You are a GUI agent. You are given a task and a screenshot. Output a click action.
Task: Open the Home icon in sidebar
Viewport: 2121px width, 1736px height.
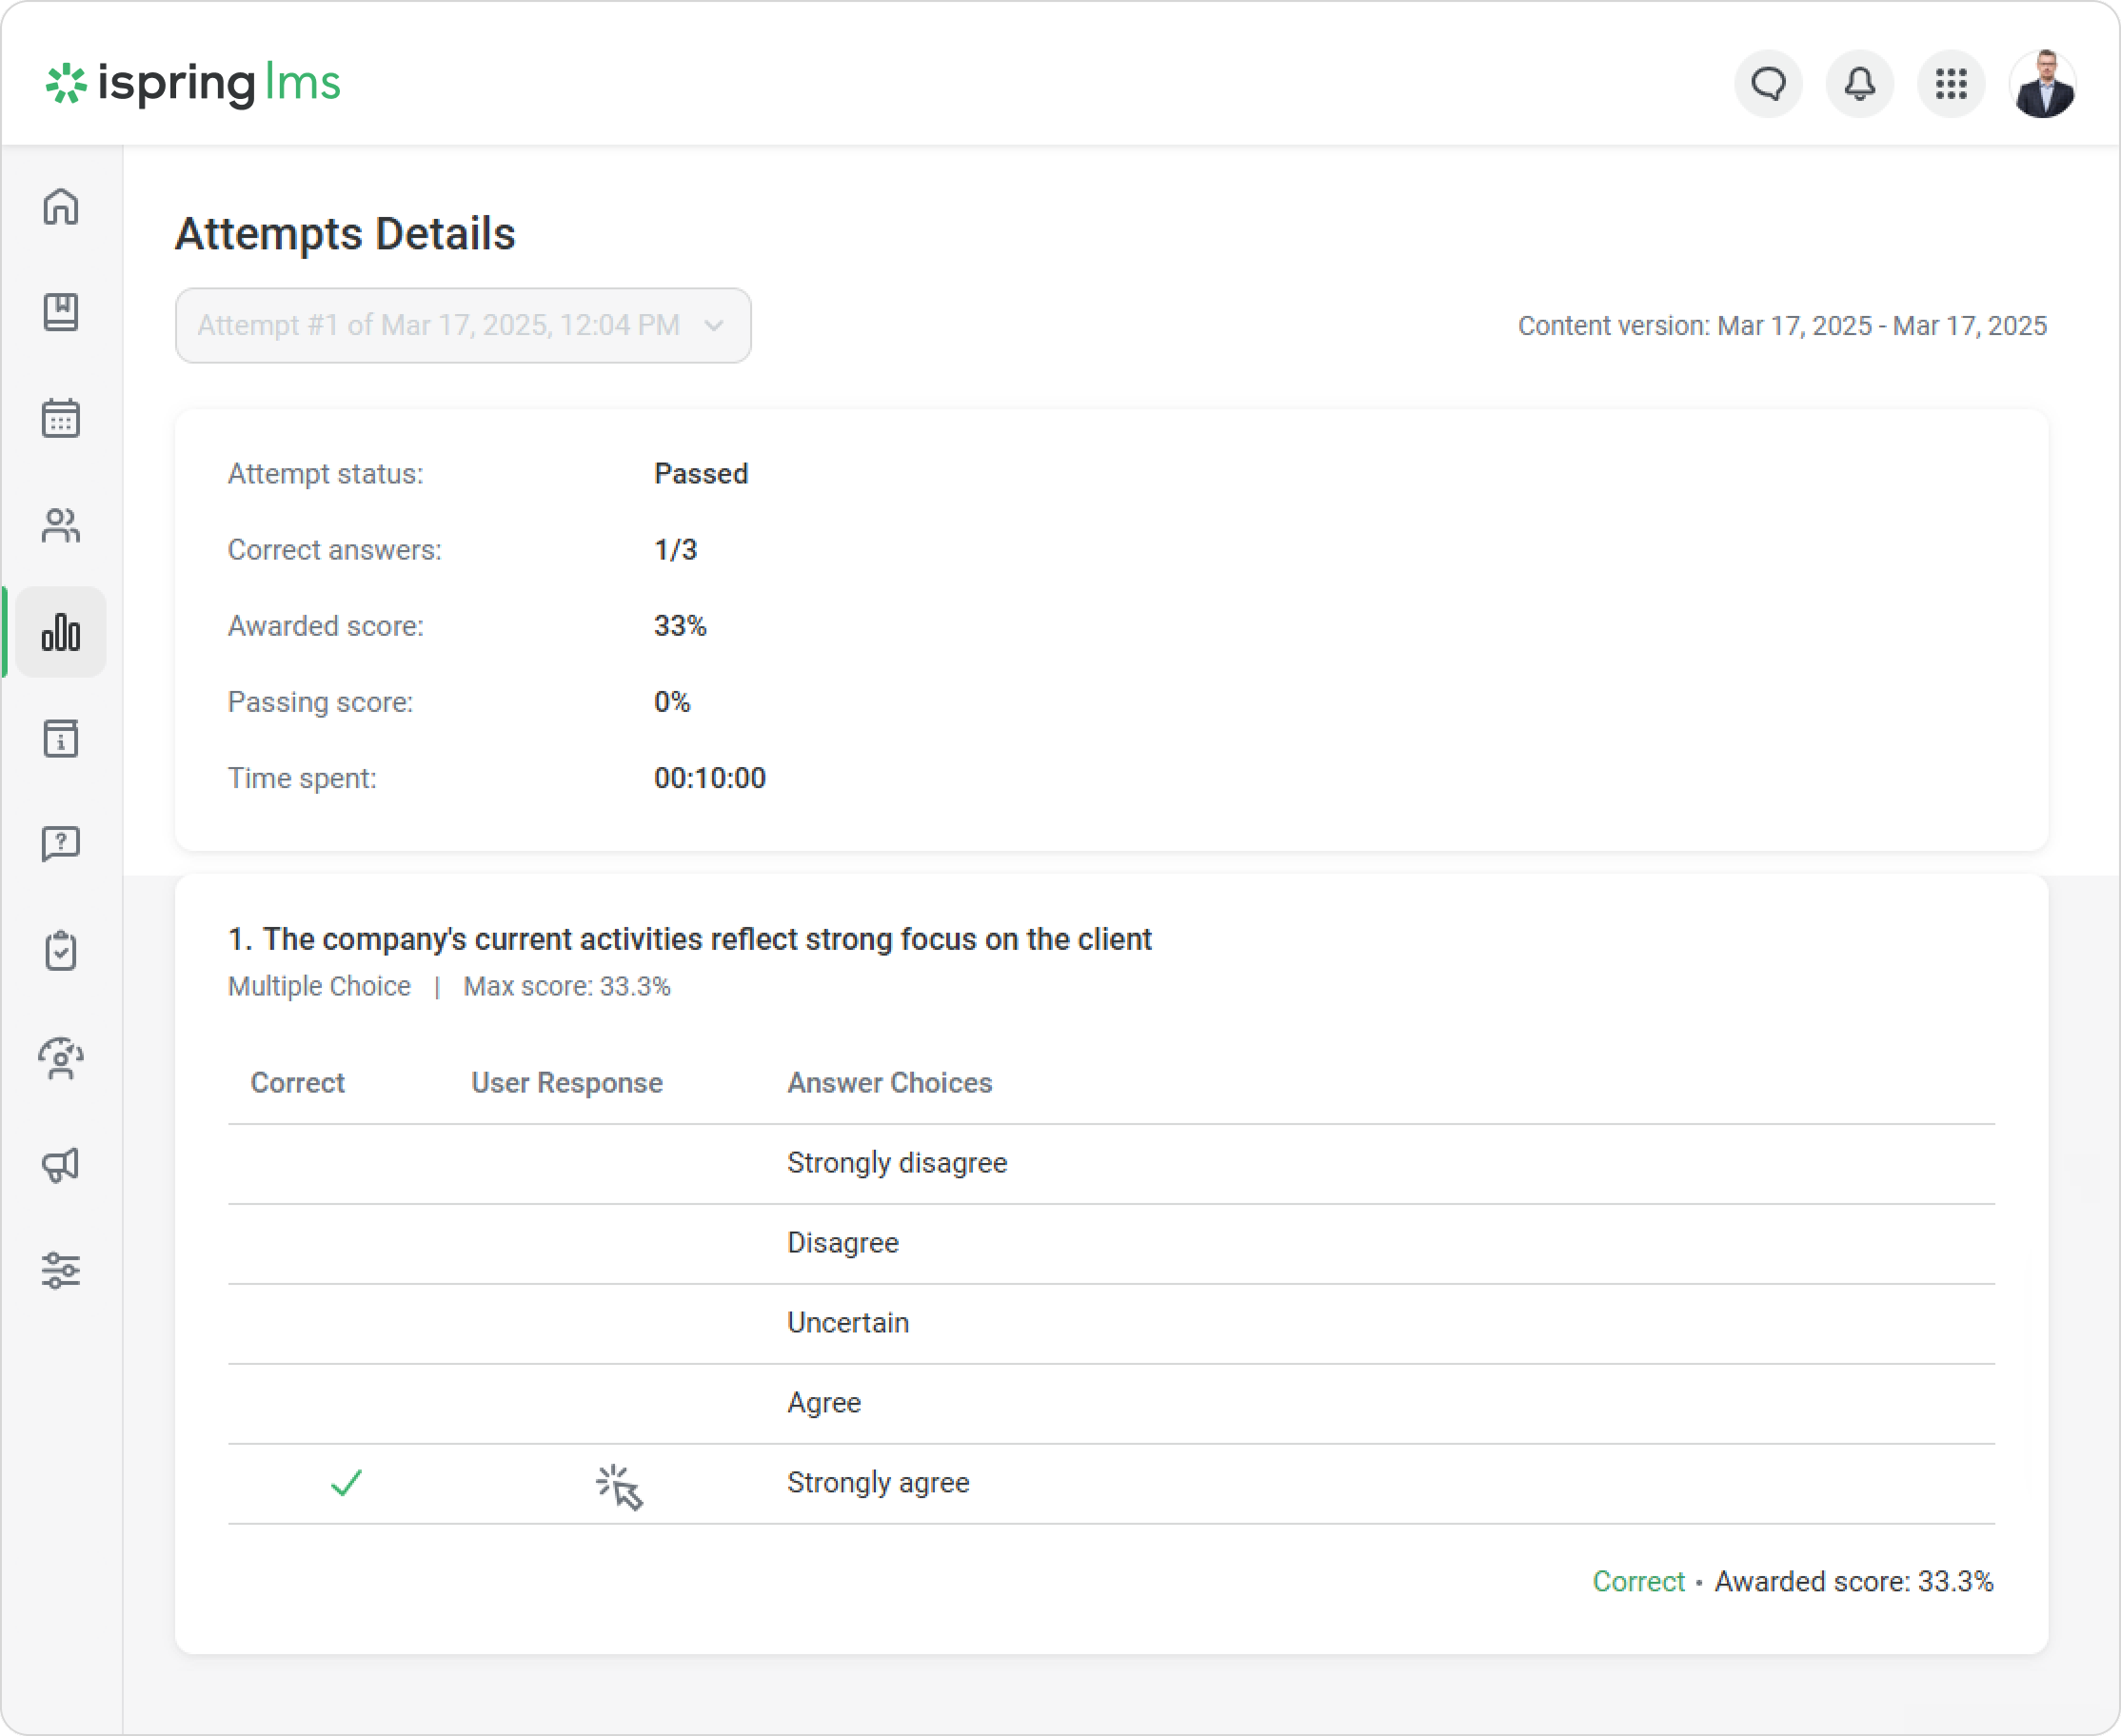(x=61, y=207)
